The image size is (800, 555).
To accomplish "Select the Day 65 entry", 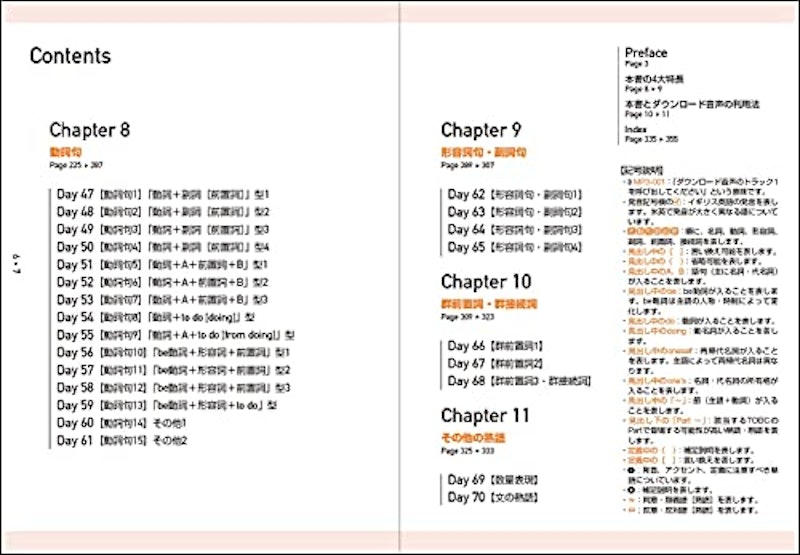I will coord(515,247).
